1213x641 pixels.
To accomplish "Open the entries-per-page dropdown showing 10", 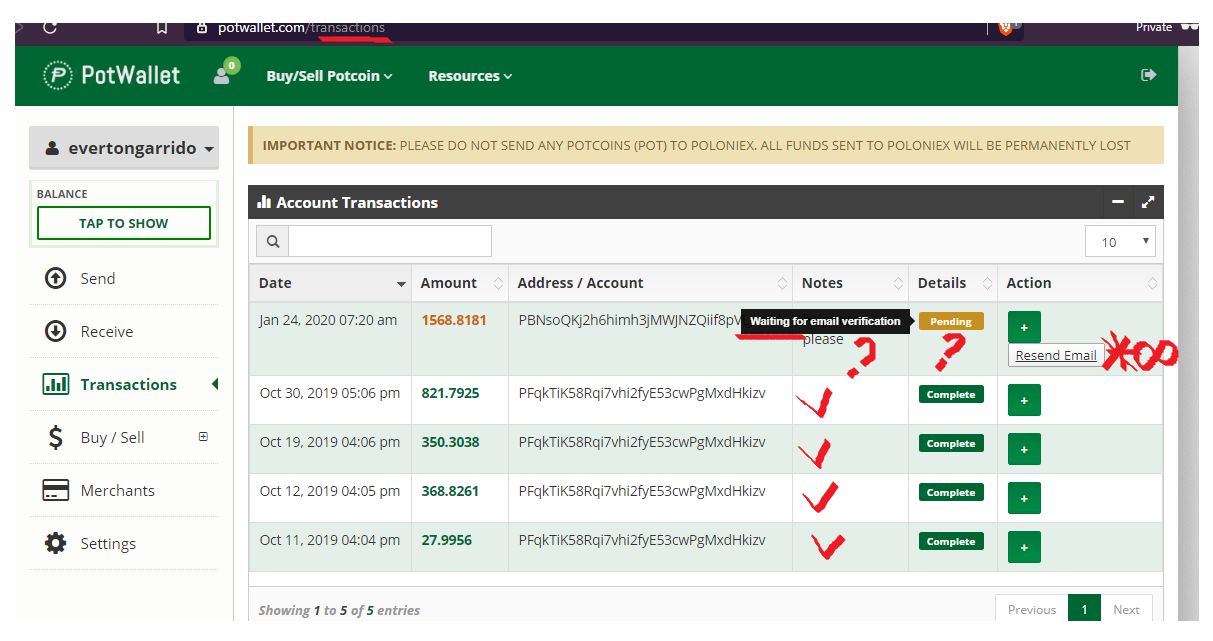I will point(1120,241).
